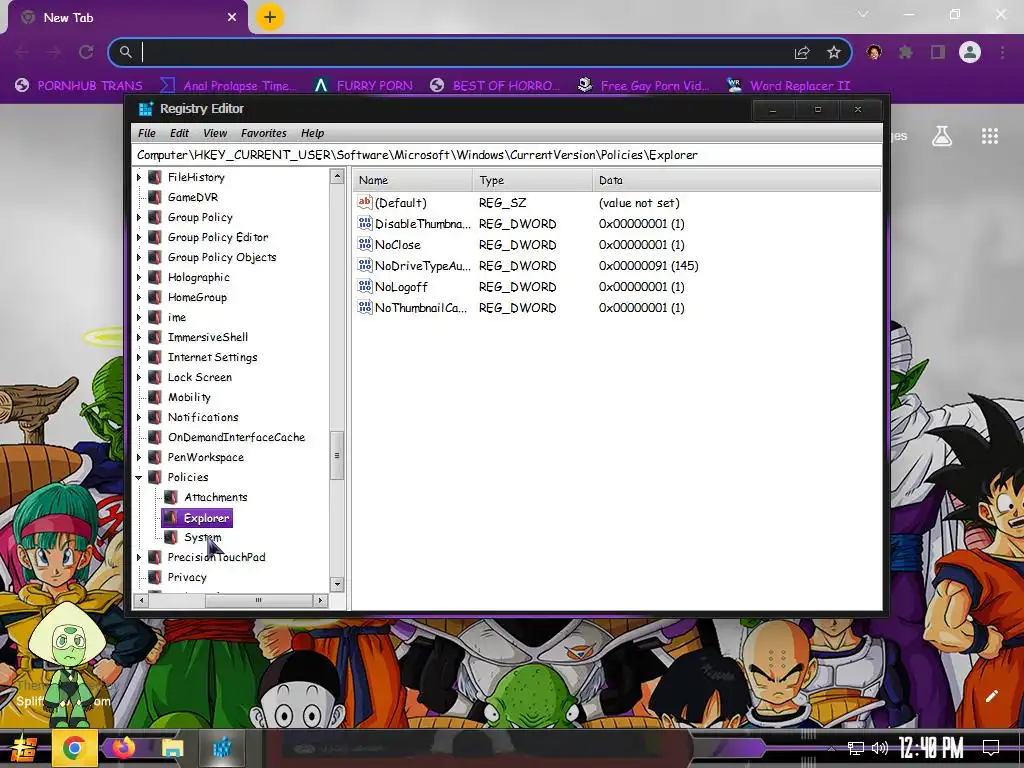Open the Help menu in Registry Editor

click(312, 133)
